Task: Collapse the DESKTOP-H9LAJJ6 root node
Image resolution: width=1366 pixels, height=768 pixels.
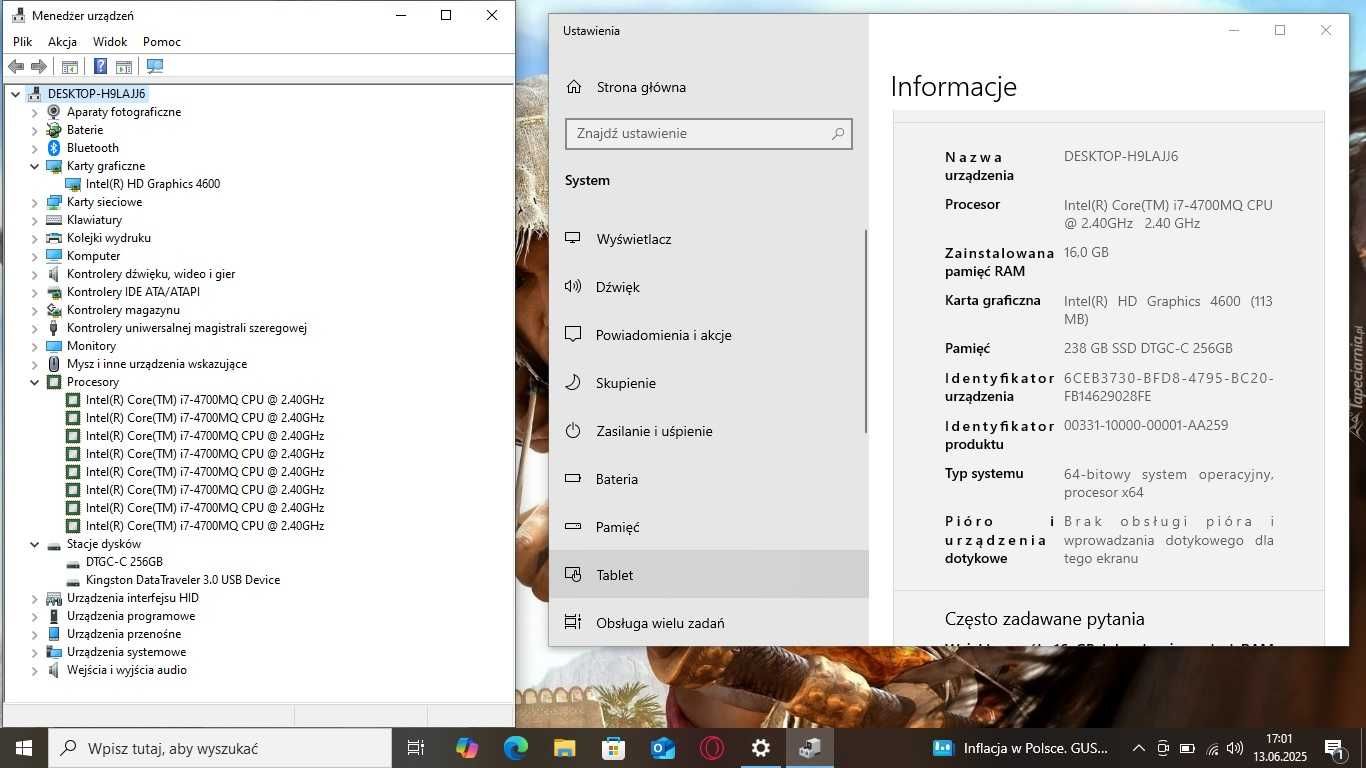Action: tap(16, 94)
